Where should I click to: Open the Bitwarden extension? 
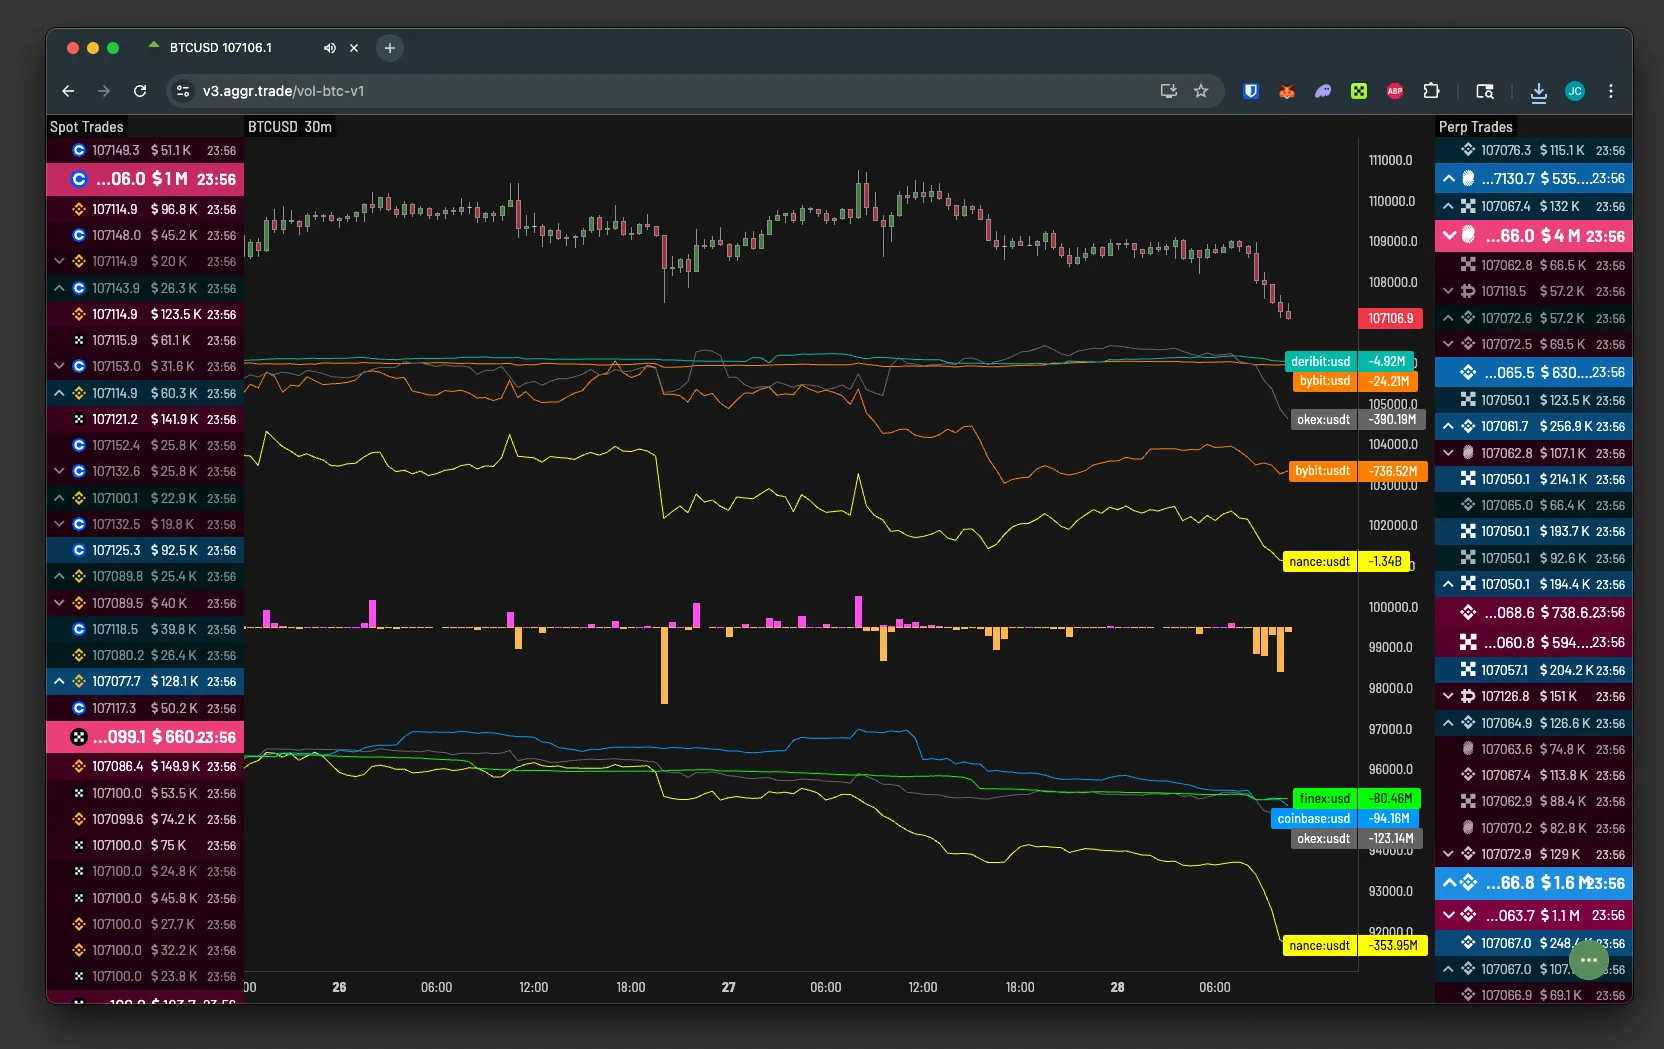(x=1250, y=91)
